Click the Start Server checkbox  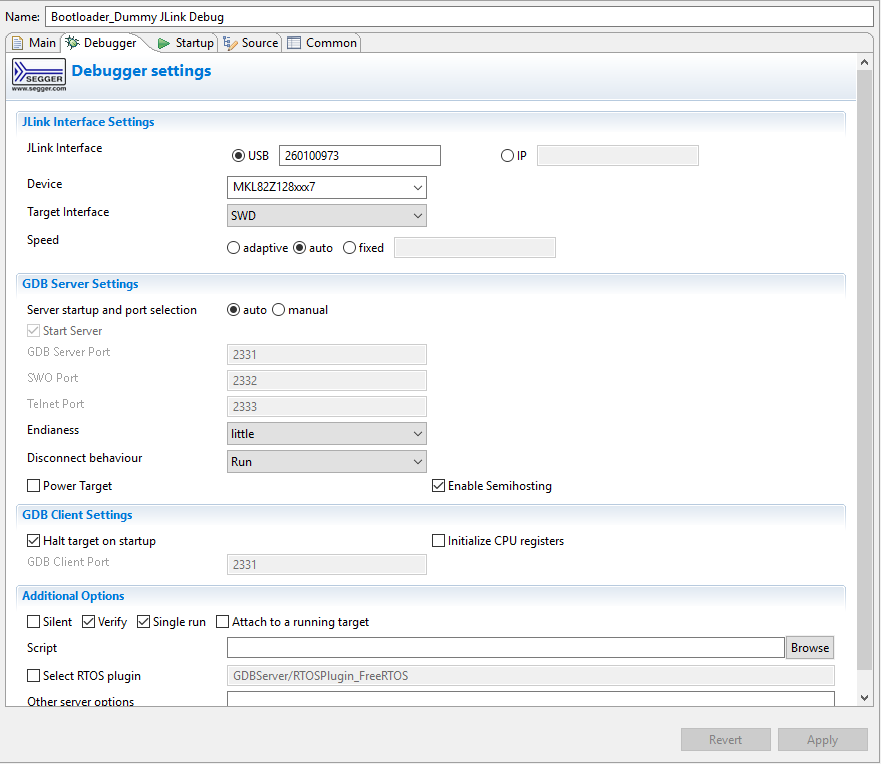pyautogui.click(x=34, y=330)
